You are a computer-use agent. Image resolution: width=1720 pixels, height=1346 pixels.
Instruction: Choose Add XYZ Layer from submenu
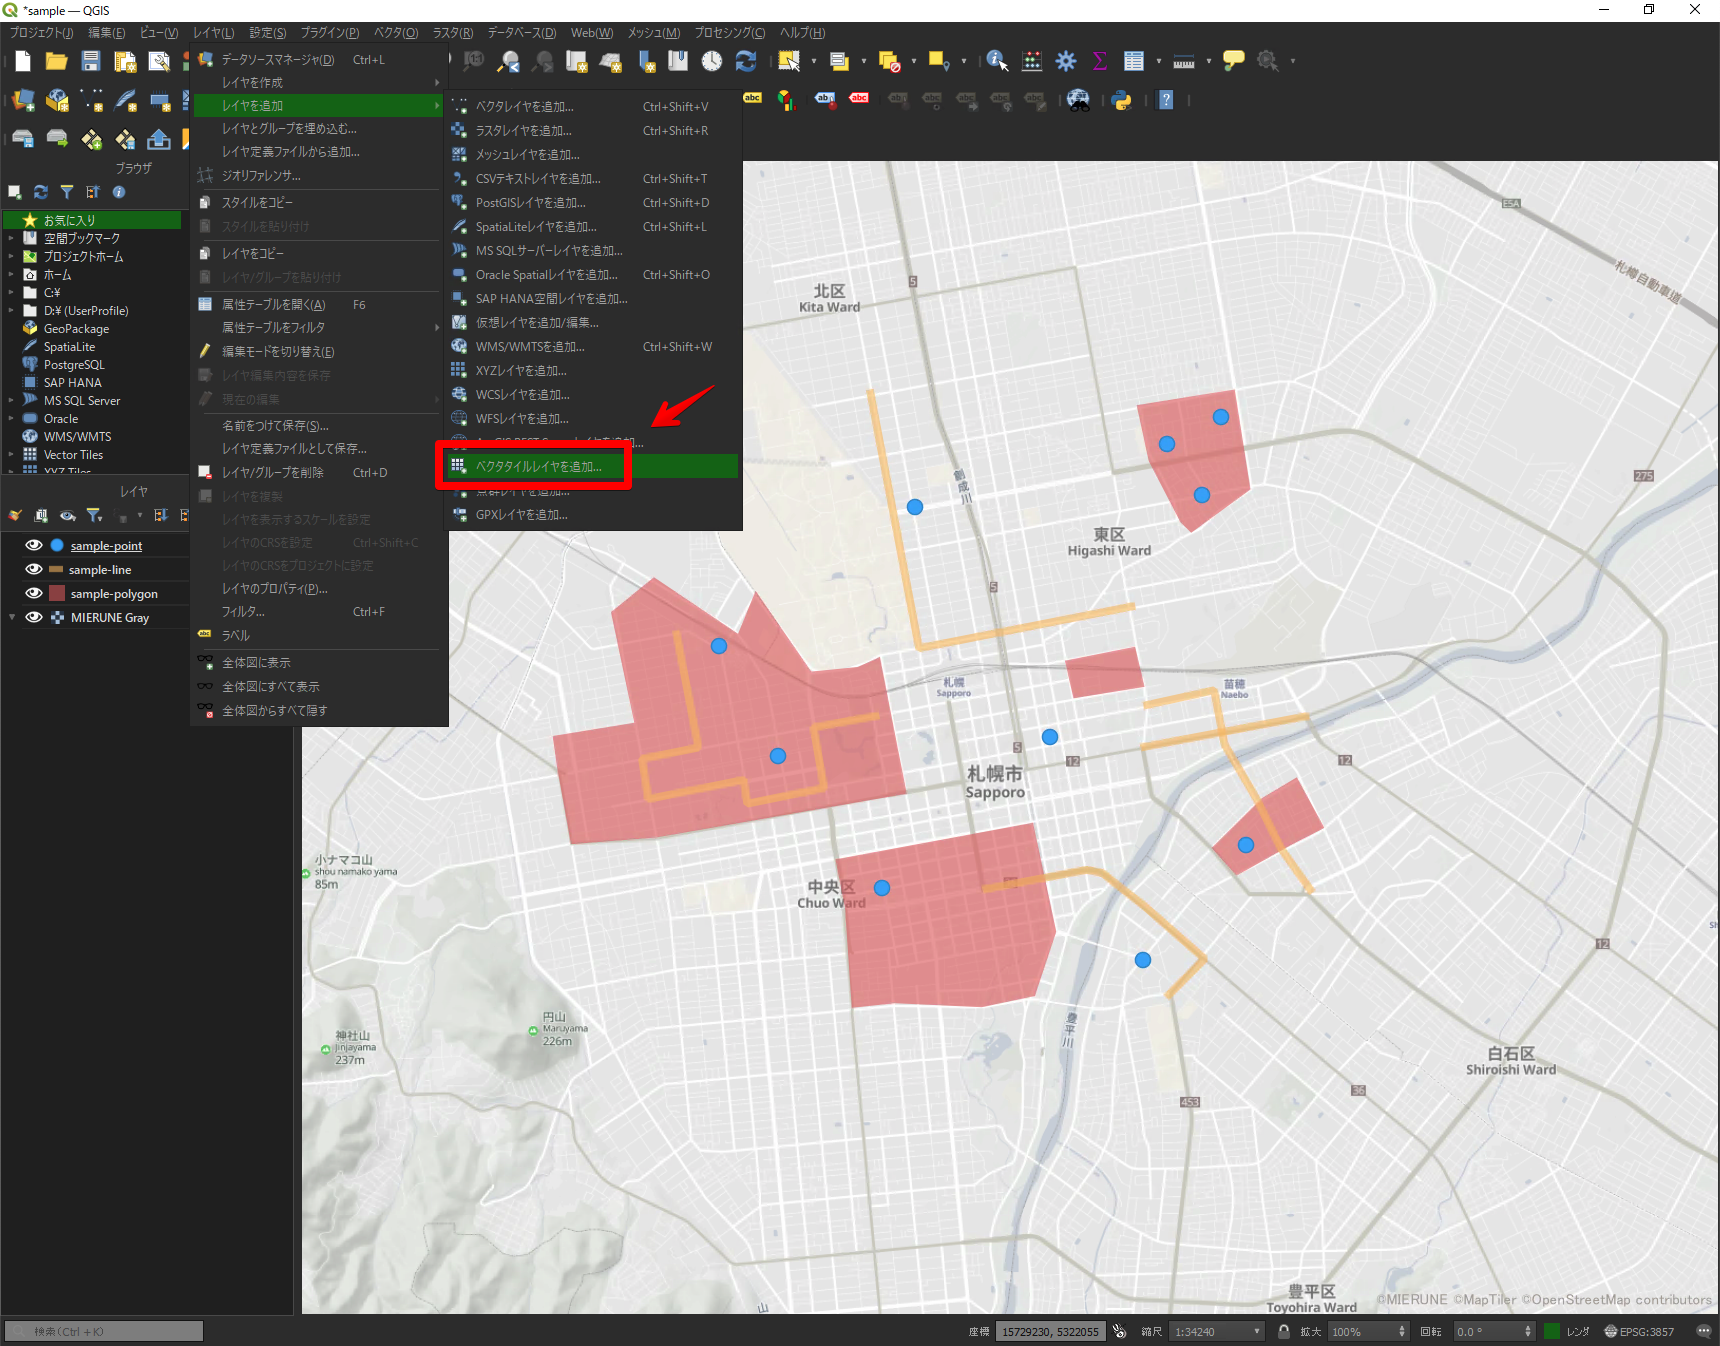[x=520, y=371]
